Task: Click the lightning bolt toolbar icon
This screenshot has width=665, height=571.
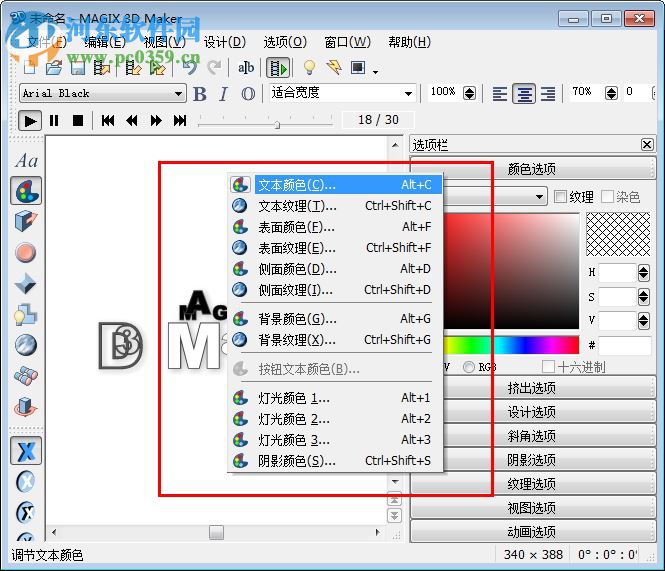Action: [x=334, y=67]
